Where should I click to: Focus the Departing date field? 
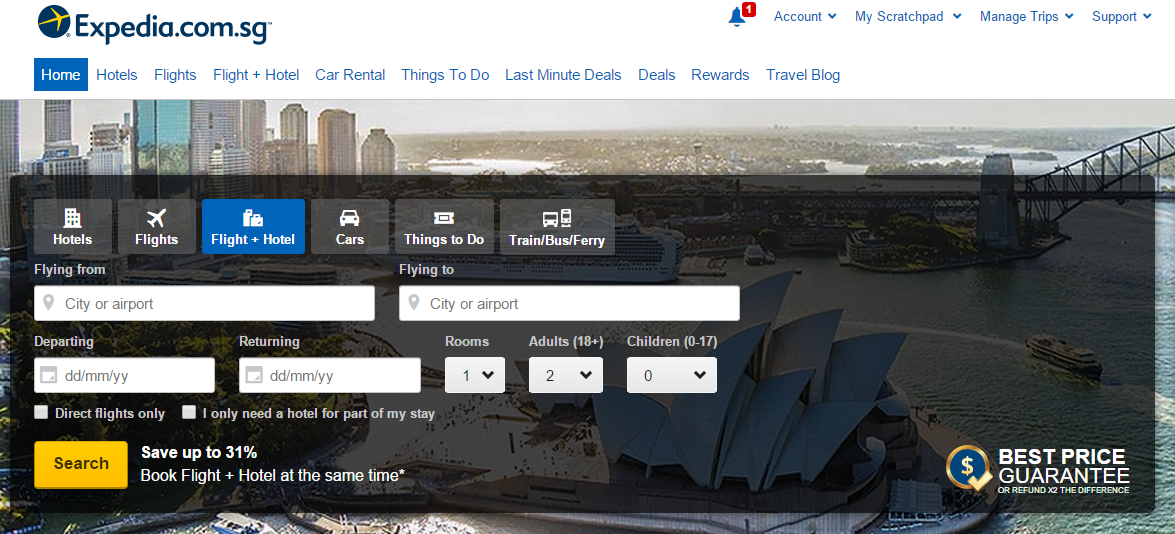124,375
